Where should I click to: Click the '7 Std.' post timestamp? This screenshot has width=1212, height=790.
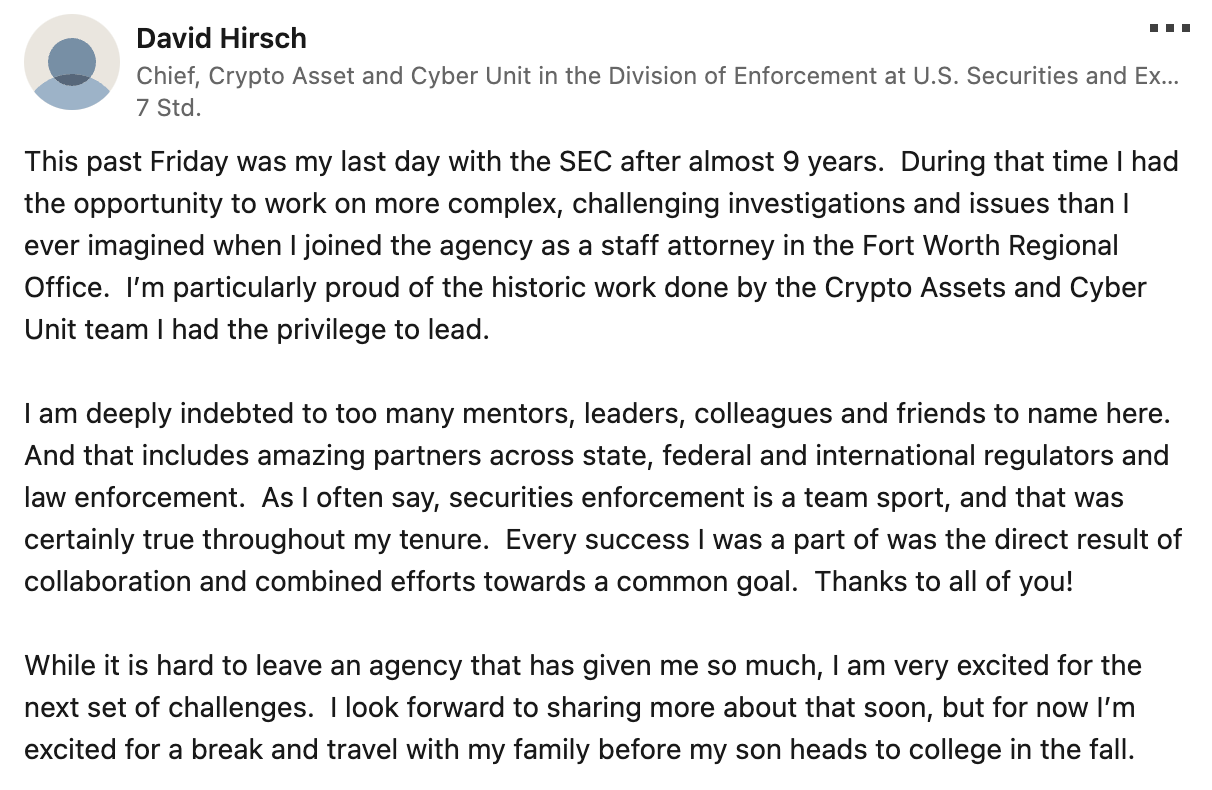point(168,108)
